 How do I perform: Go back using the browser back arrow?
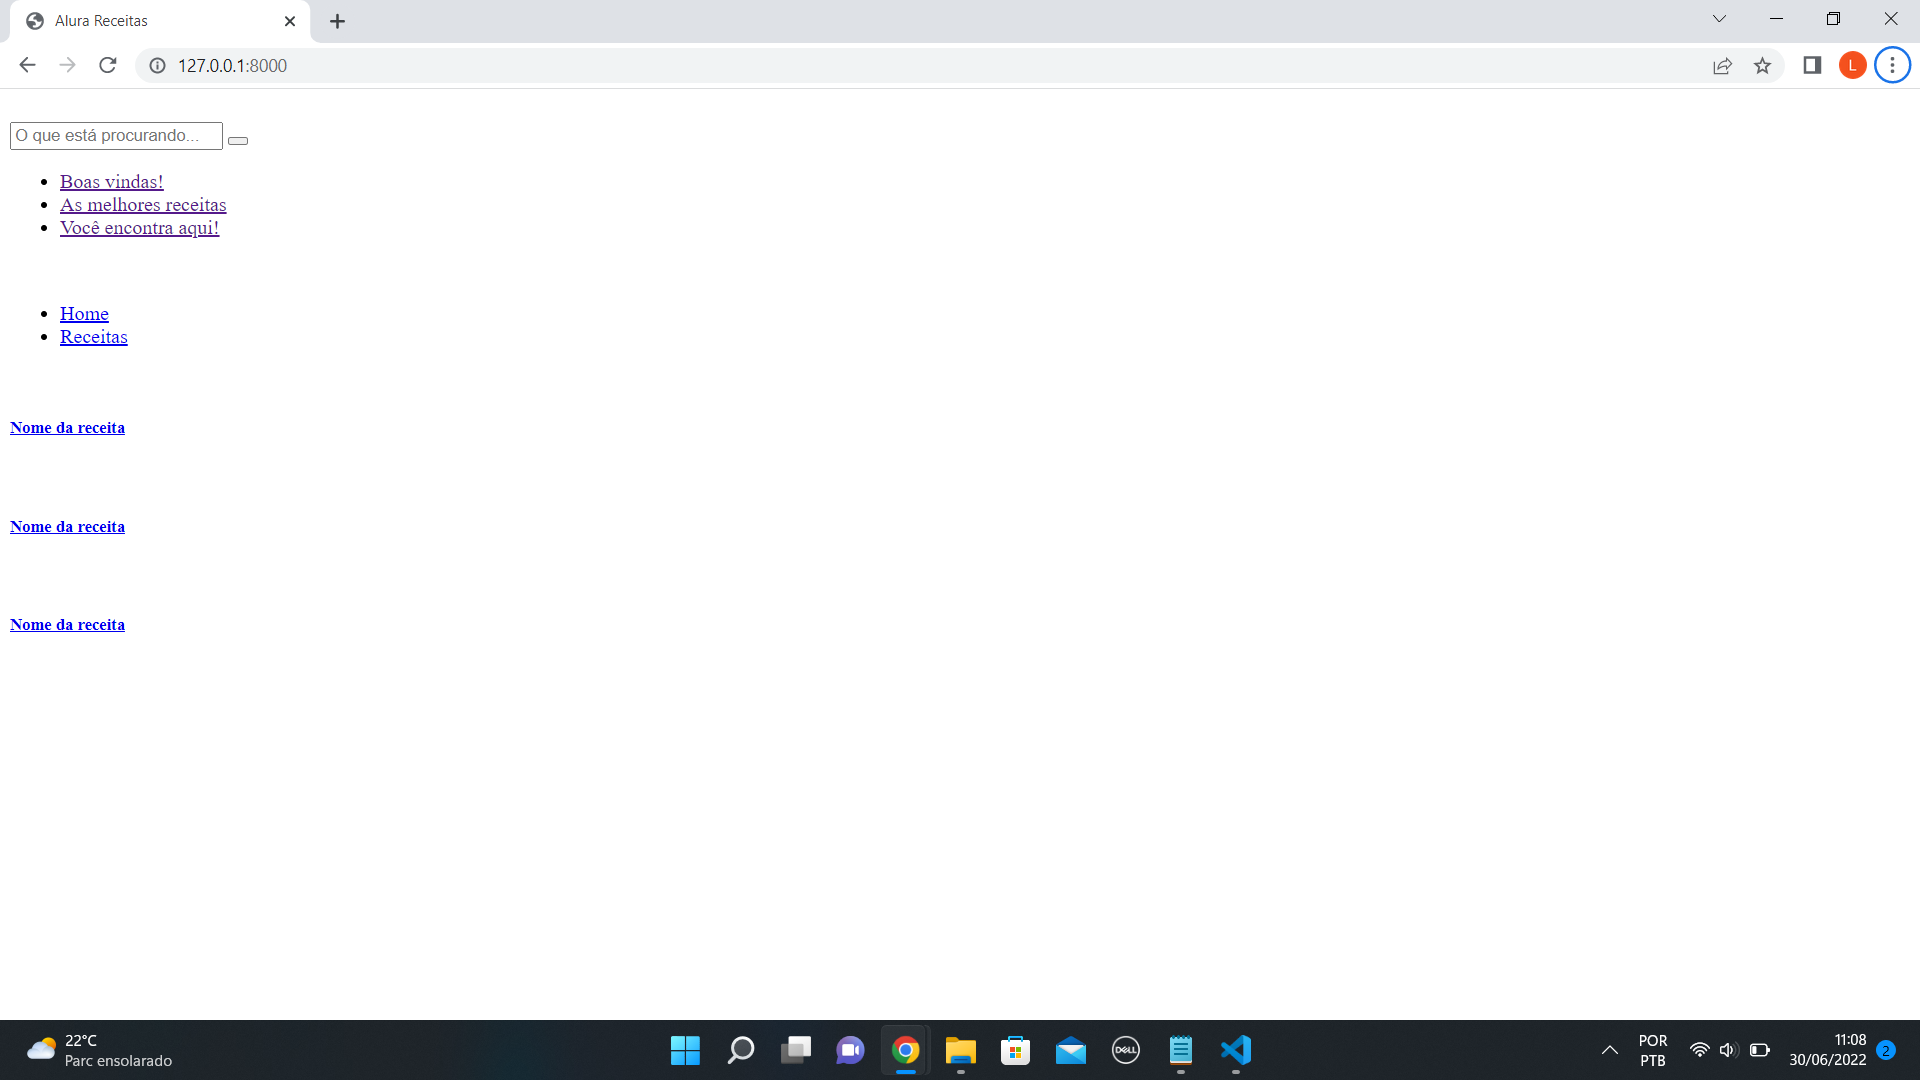click(27, 65)
